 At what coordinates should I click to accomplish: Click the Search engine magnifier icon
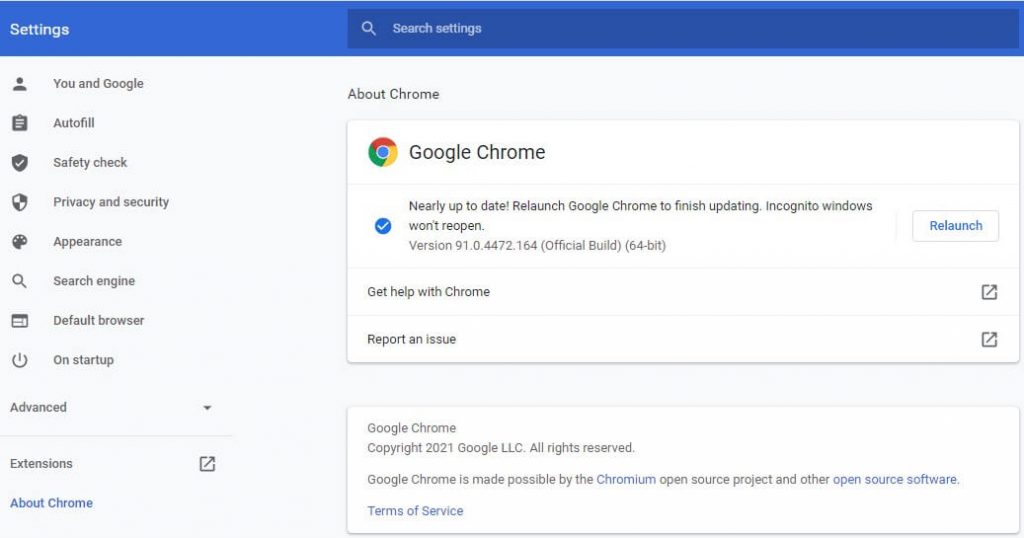[x=20, y=281]
